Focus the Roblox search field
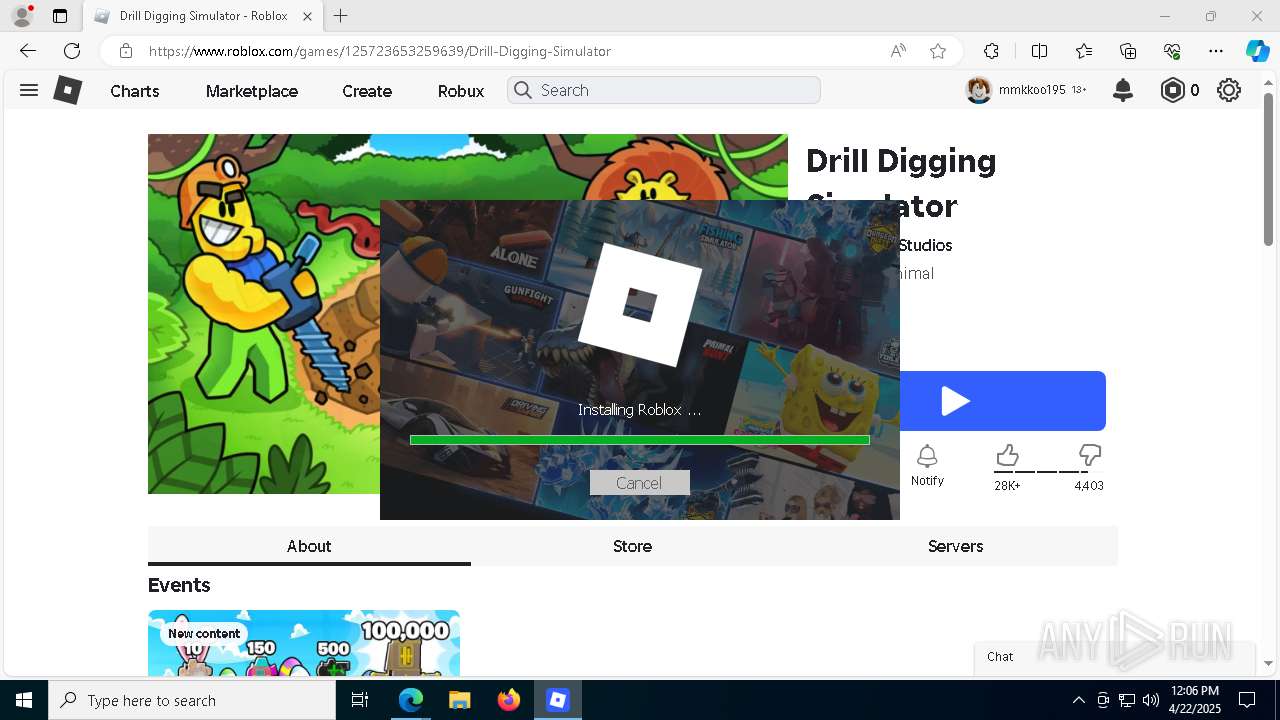Viewport: 1280px width, 720px height. pos(664,90)
